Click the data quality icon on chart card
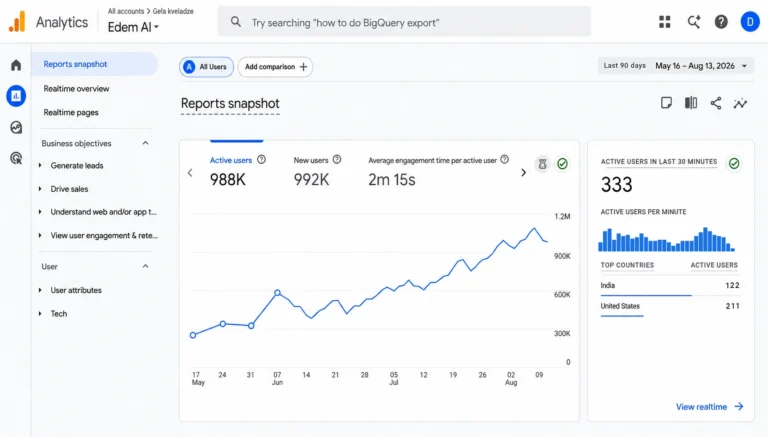Image resolution: width=768 pixels, height=437 pixels. point(542,164)
